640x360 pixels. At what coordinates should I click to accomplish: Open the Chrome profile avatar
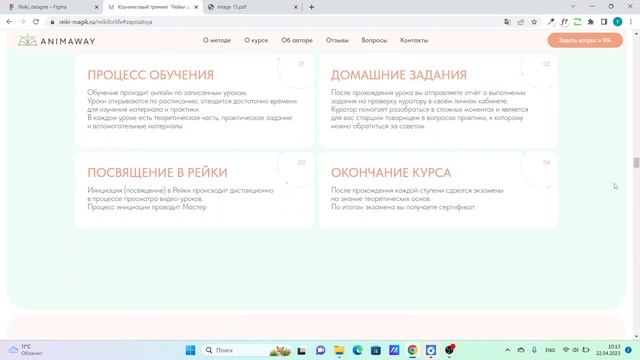point(618,22)
